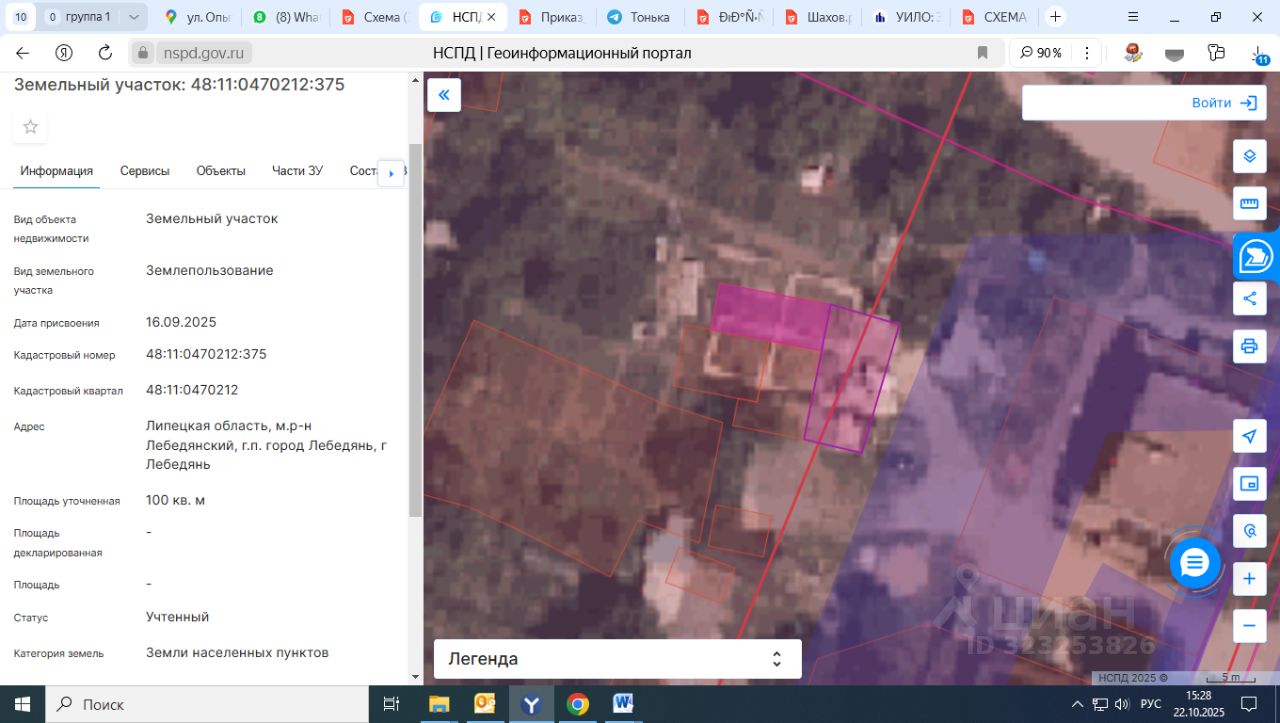Expand the 'группа 1' tab group dropdown

pos(134,17)
